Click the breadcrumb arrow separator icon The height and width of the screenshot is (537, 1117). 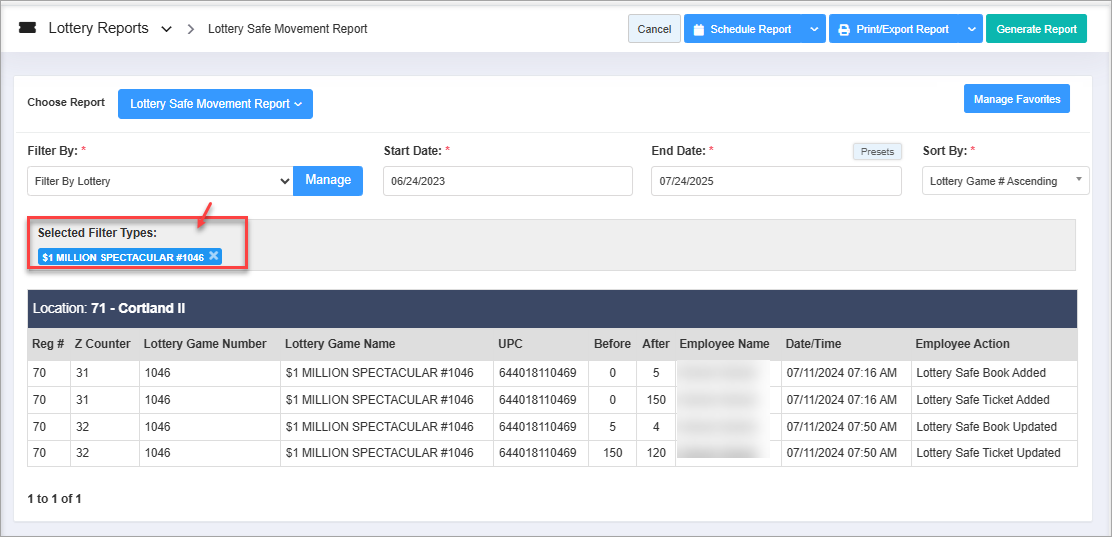click(190, 29)
